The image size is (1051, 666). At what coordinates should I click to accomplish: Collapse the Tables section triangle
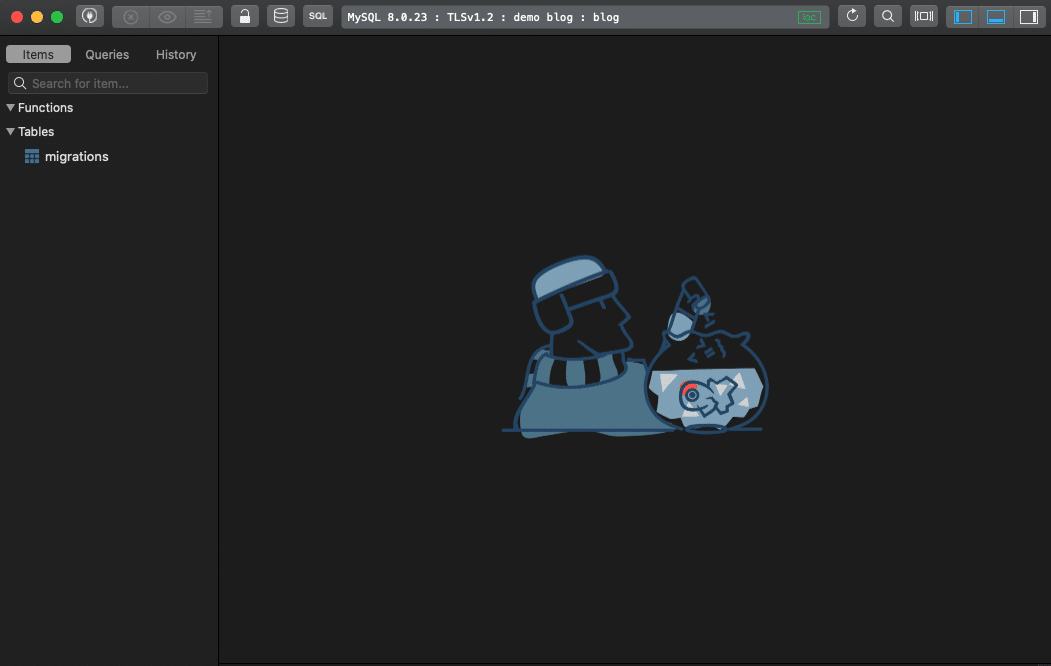(x=10, y=131)
